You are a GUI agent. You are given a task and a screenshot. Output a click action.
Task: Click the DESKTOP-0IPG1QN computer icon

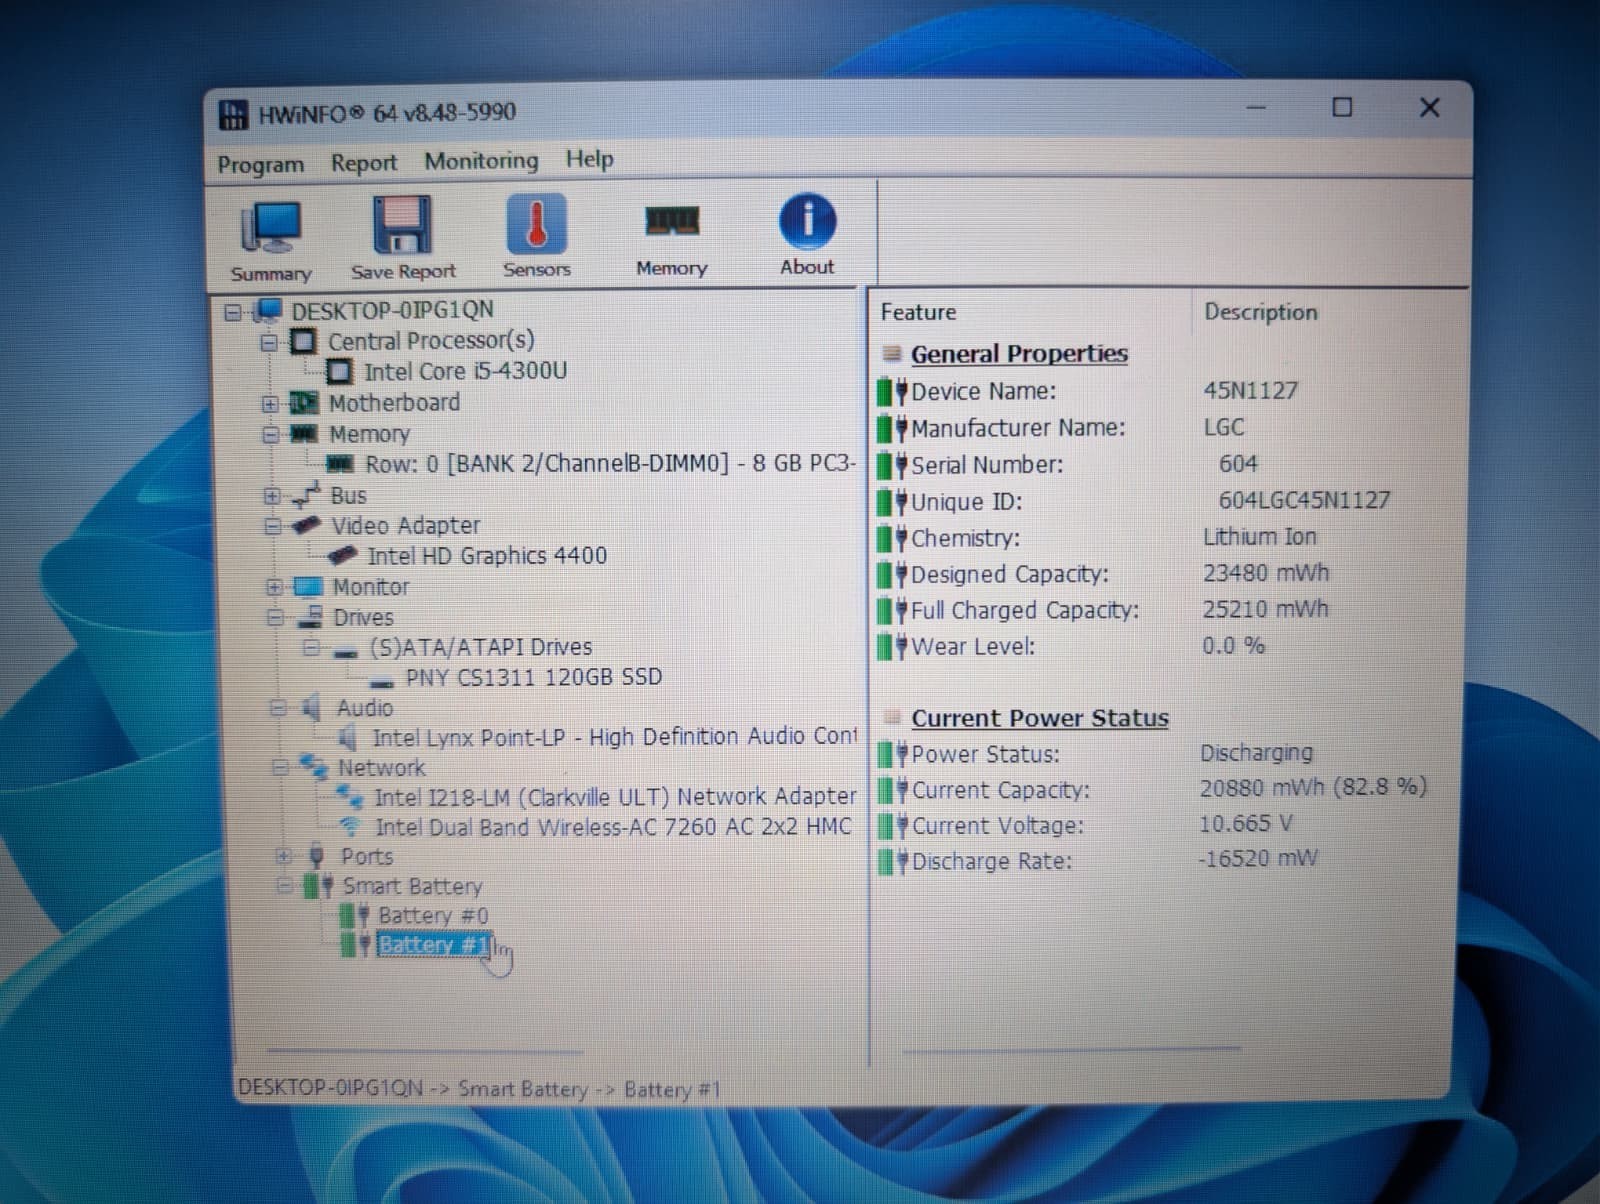tap(268, 311)
